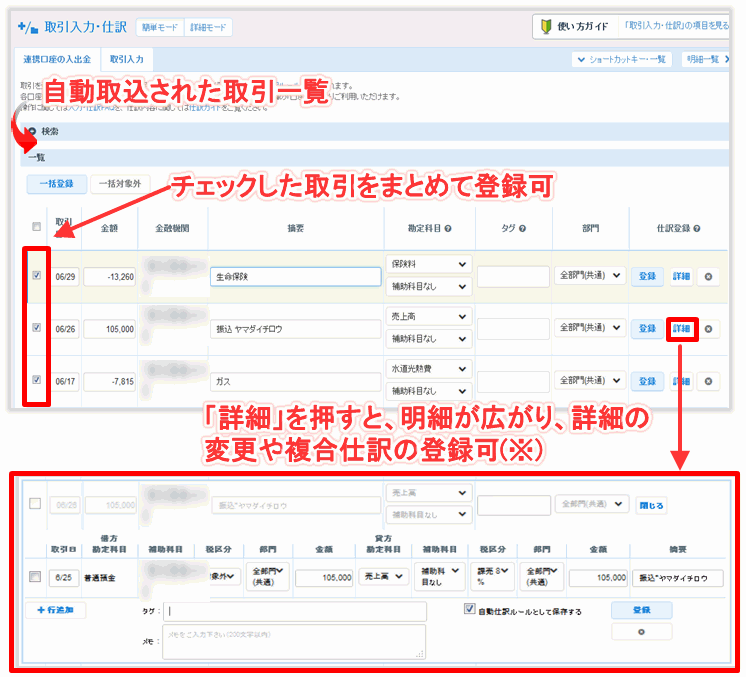Screen dimensions: 746x677
Task: Open credit-side 売上高 dropdown in detail panel
Action: [383, 577]
